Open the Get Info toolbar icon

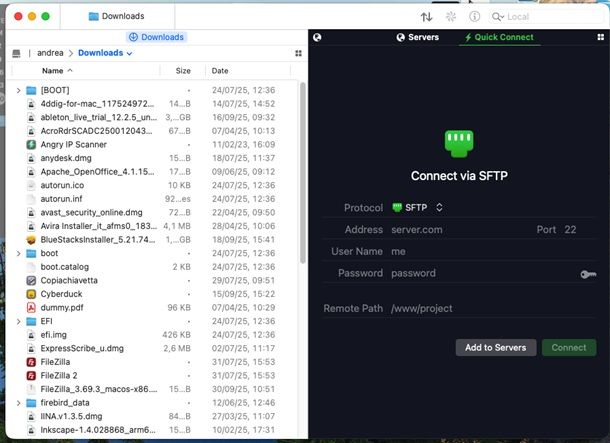tap(474, 16)
